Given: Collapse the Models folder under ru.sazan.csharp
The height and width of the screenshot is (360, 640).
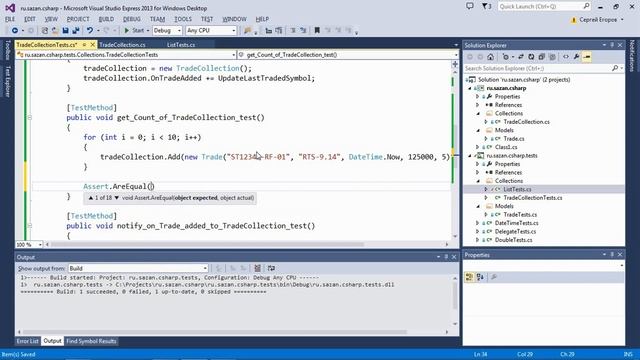Looking at the screenshot, I should (x=478, y=130).
